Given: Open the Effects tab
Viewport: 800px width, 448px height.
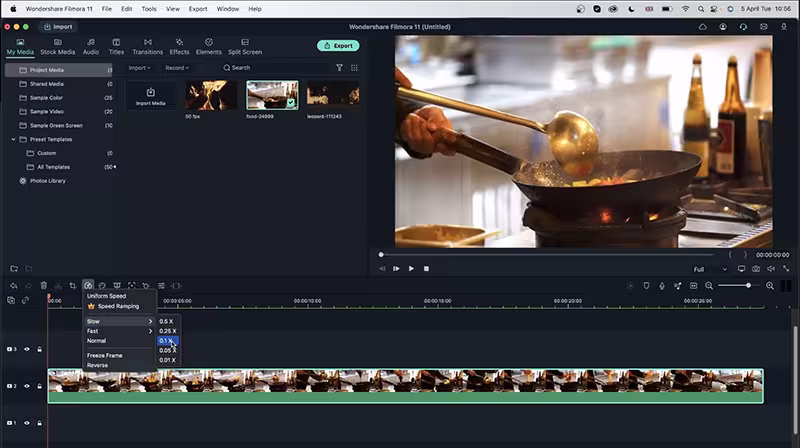Looking at the screenshot, I should pyautogui.click(x=179, y=46).
